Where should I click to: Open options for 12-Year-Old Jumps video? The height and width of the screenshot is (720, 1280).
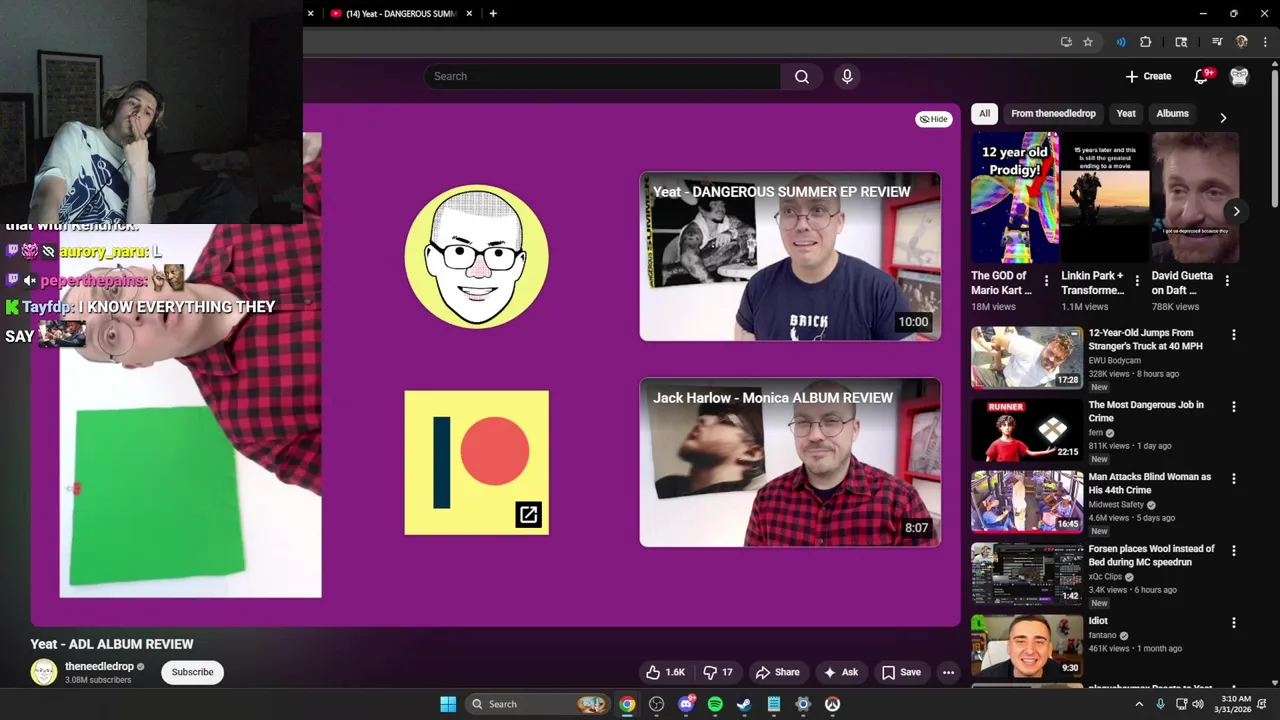(1233, 335)
